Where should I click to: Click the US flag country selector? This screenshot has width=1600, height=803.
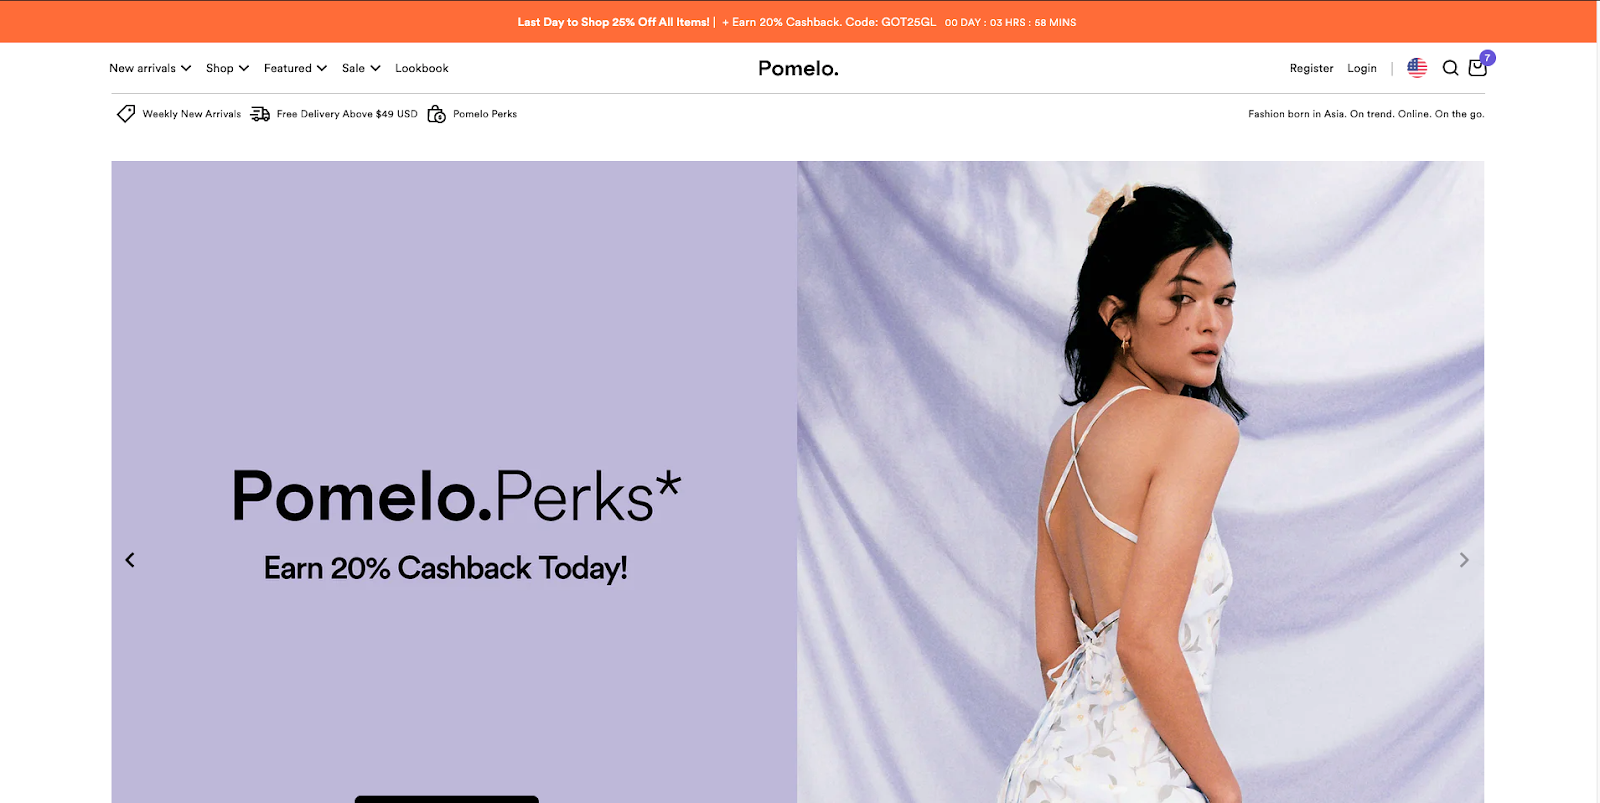coord(1417,68)
